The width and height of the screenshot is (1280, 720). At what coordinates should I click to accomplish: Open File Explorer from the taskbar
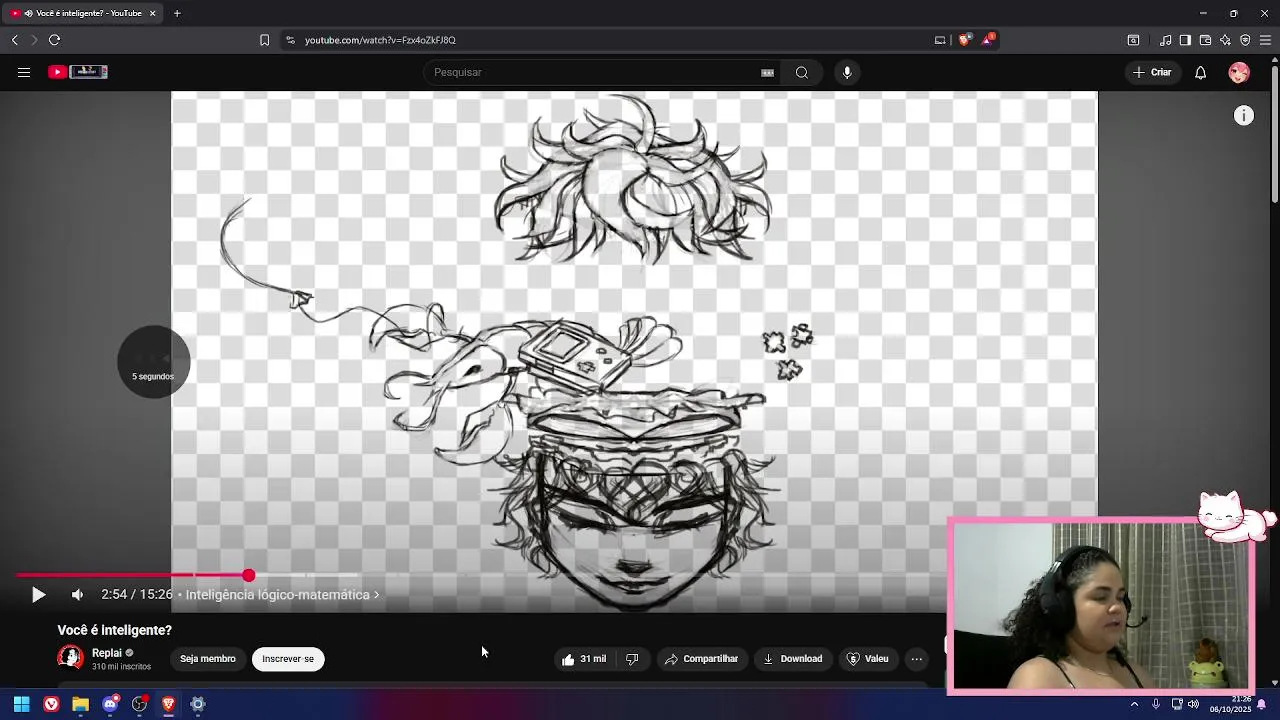coord(80,704)
